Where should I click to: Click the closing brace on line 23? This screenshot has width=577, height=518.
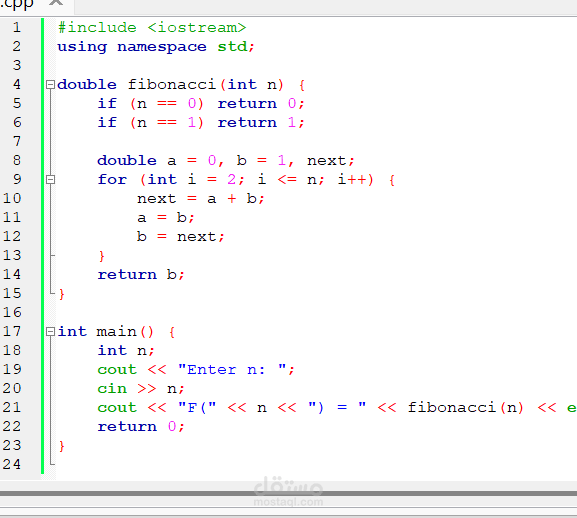pyautogui.click(x=61, y=446)
